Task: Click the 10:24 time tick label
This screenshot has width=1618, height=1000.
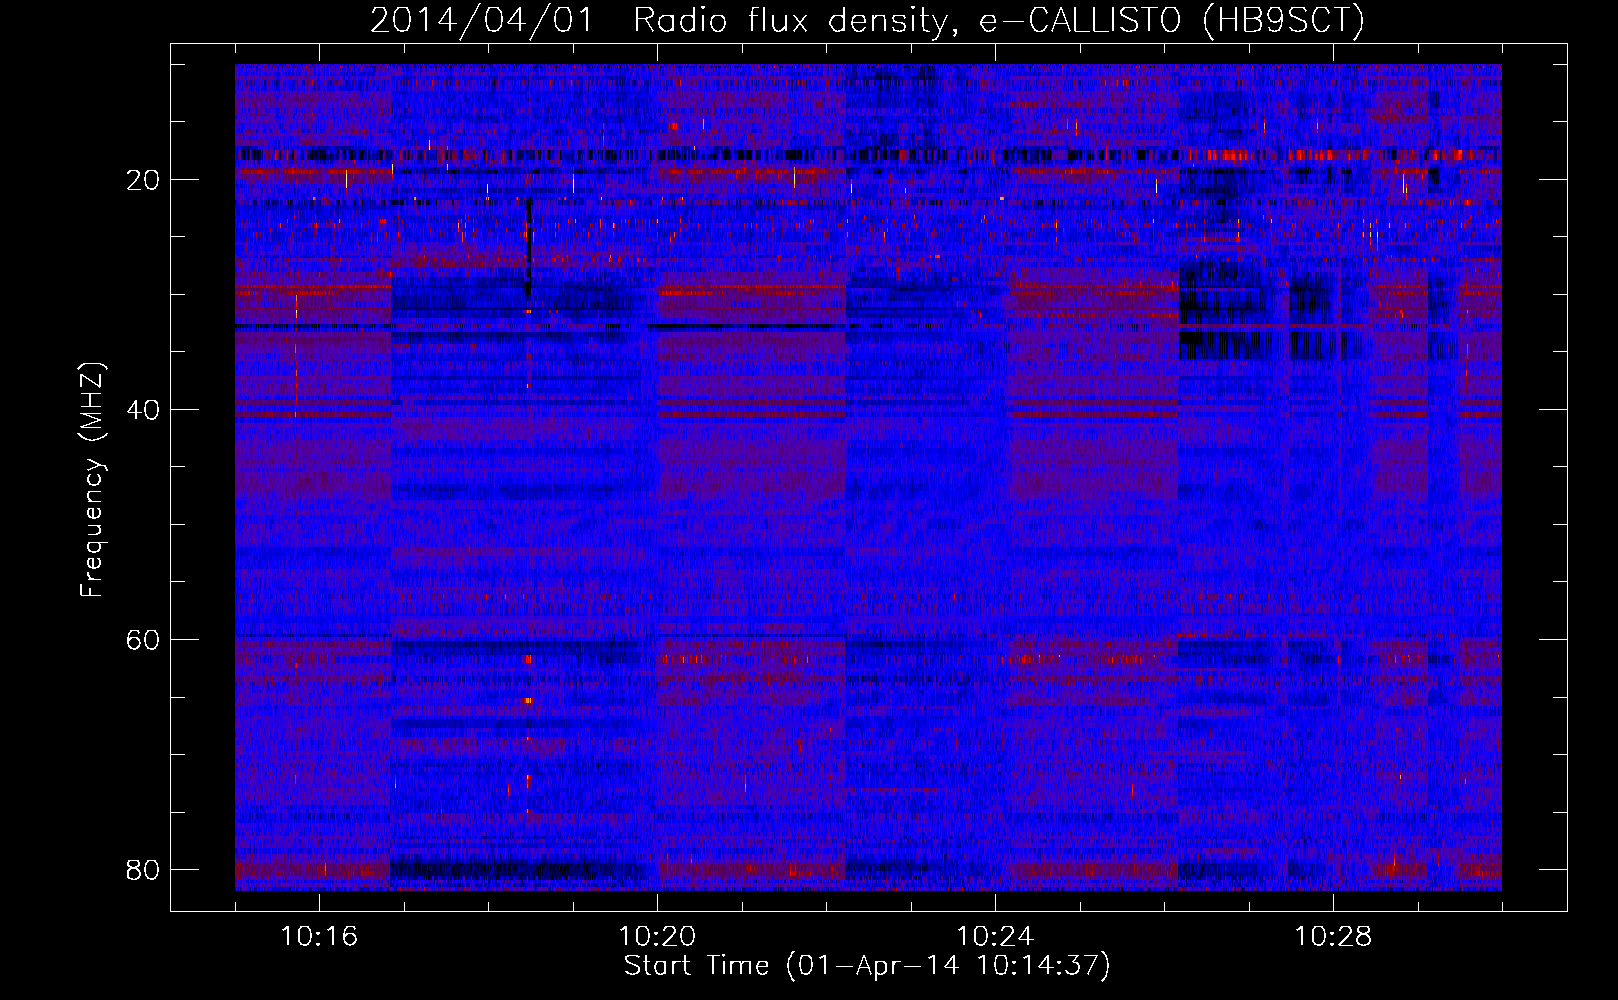Action: tap(995, 937)
